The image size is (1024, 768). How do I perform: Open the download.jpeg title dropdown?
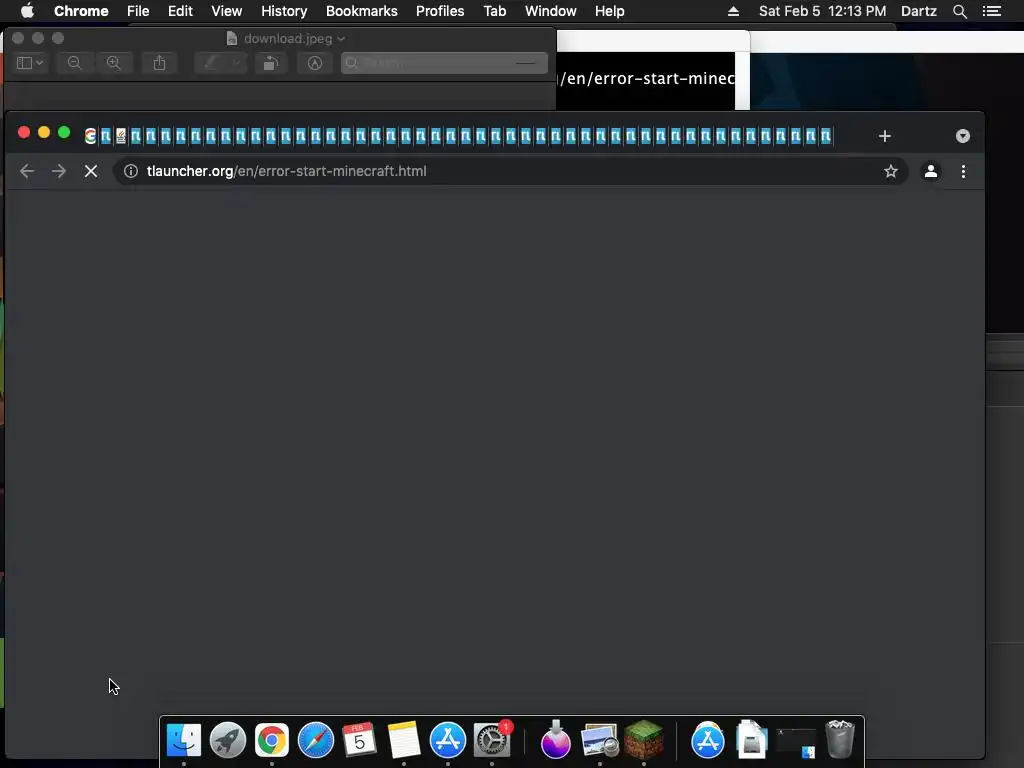point(340,39)
